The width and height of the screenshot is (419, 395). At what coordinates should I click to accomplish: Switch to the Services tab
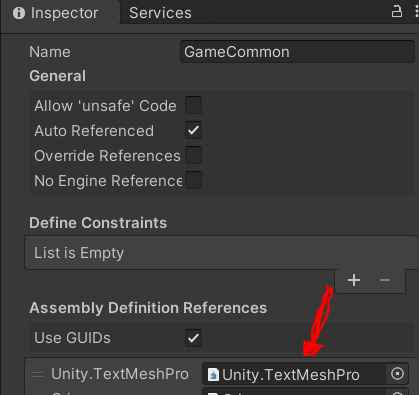(x=160, y=13)
